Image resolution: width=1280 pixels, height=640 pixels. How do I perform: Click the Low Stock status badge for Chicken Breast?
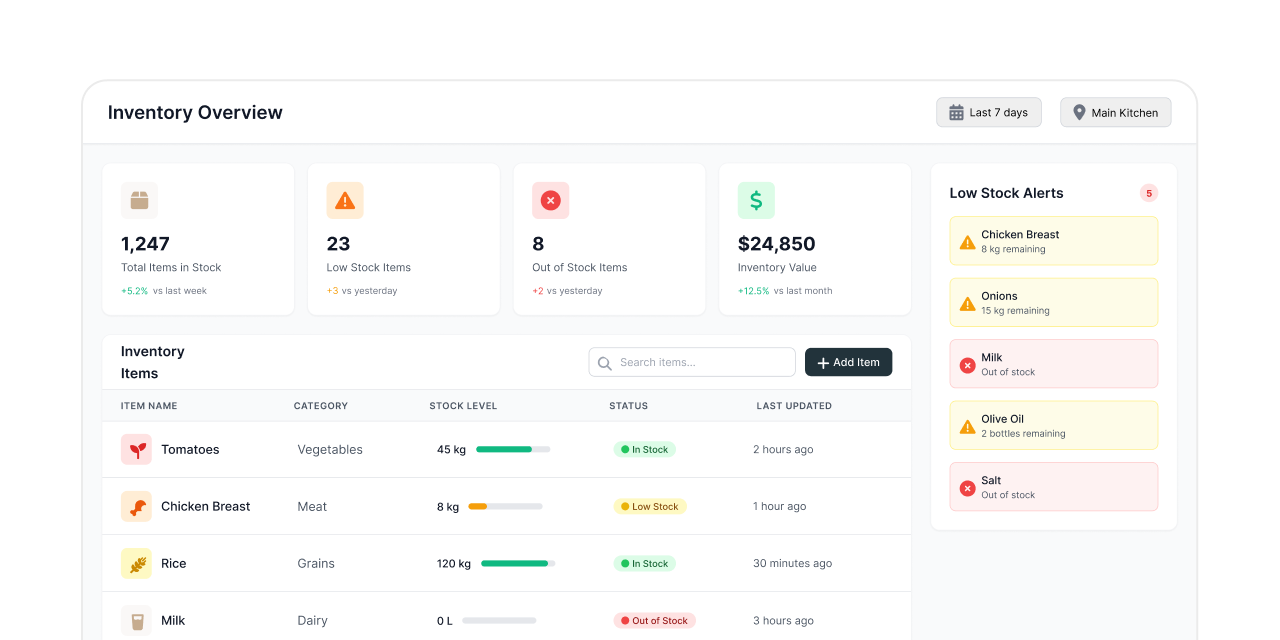pyautogui.click(x=650, y=506)
